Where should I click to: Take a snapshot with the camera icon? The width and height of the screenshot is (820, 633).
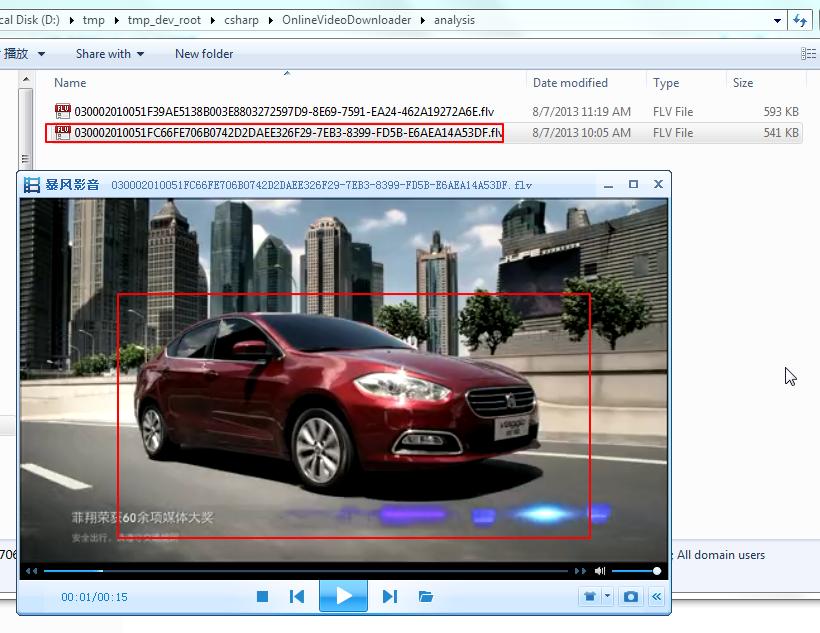631,597
